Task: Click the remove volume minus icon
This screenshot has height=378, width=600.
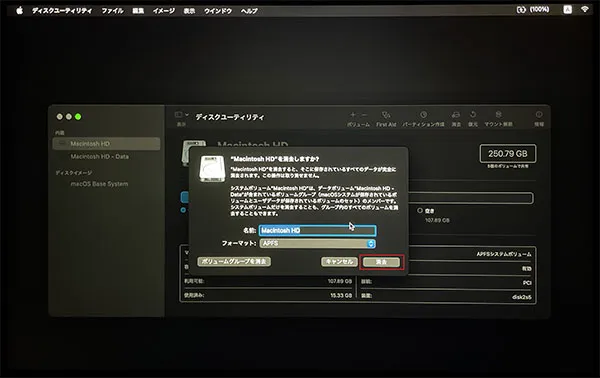Action: pyautogui.click(x=364, y=114)
